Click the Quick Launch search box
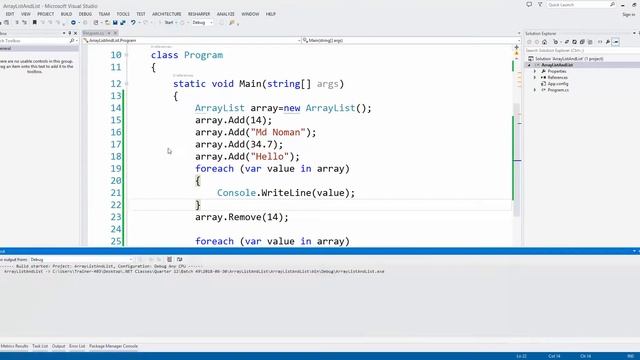The height and width of the screenshot is (360, 640). pyautogui.click(x=581, y=4)
